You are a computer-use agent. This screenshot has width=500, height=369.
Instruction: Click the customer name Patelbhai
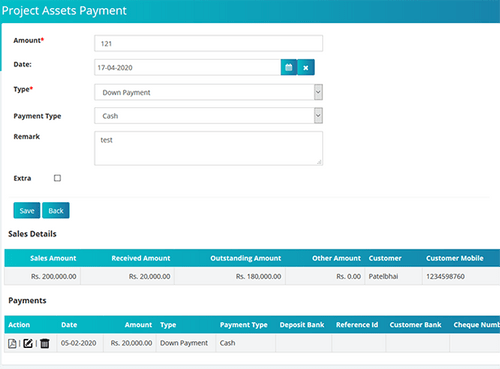(383, 276)
